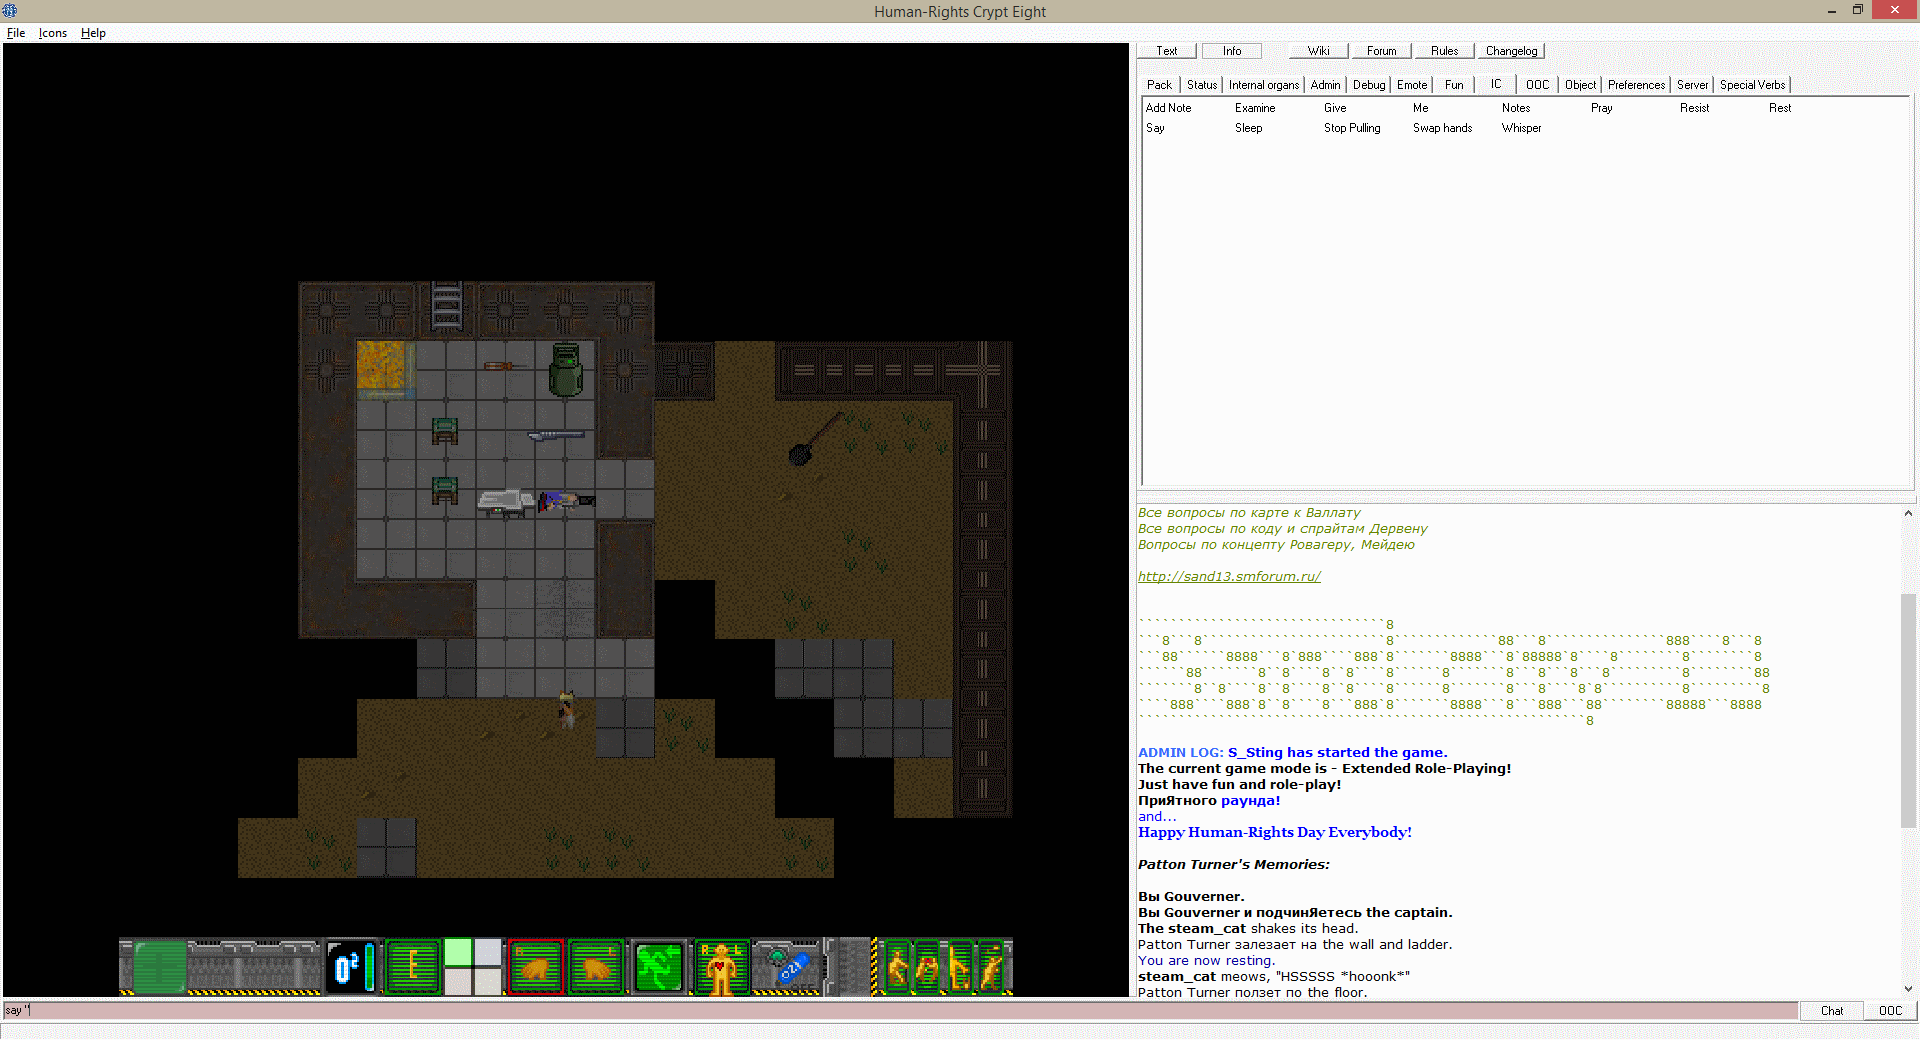Click the lower green chair
1920x1040 pixels.
tap(445, 490)
